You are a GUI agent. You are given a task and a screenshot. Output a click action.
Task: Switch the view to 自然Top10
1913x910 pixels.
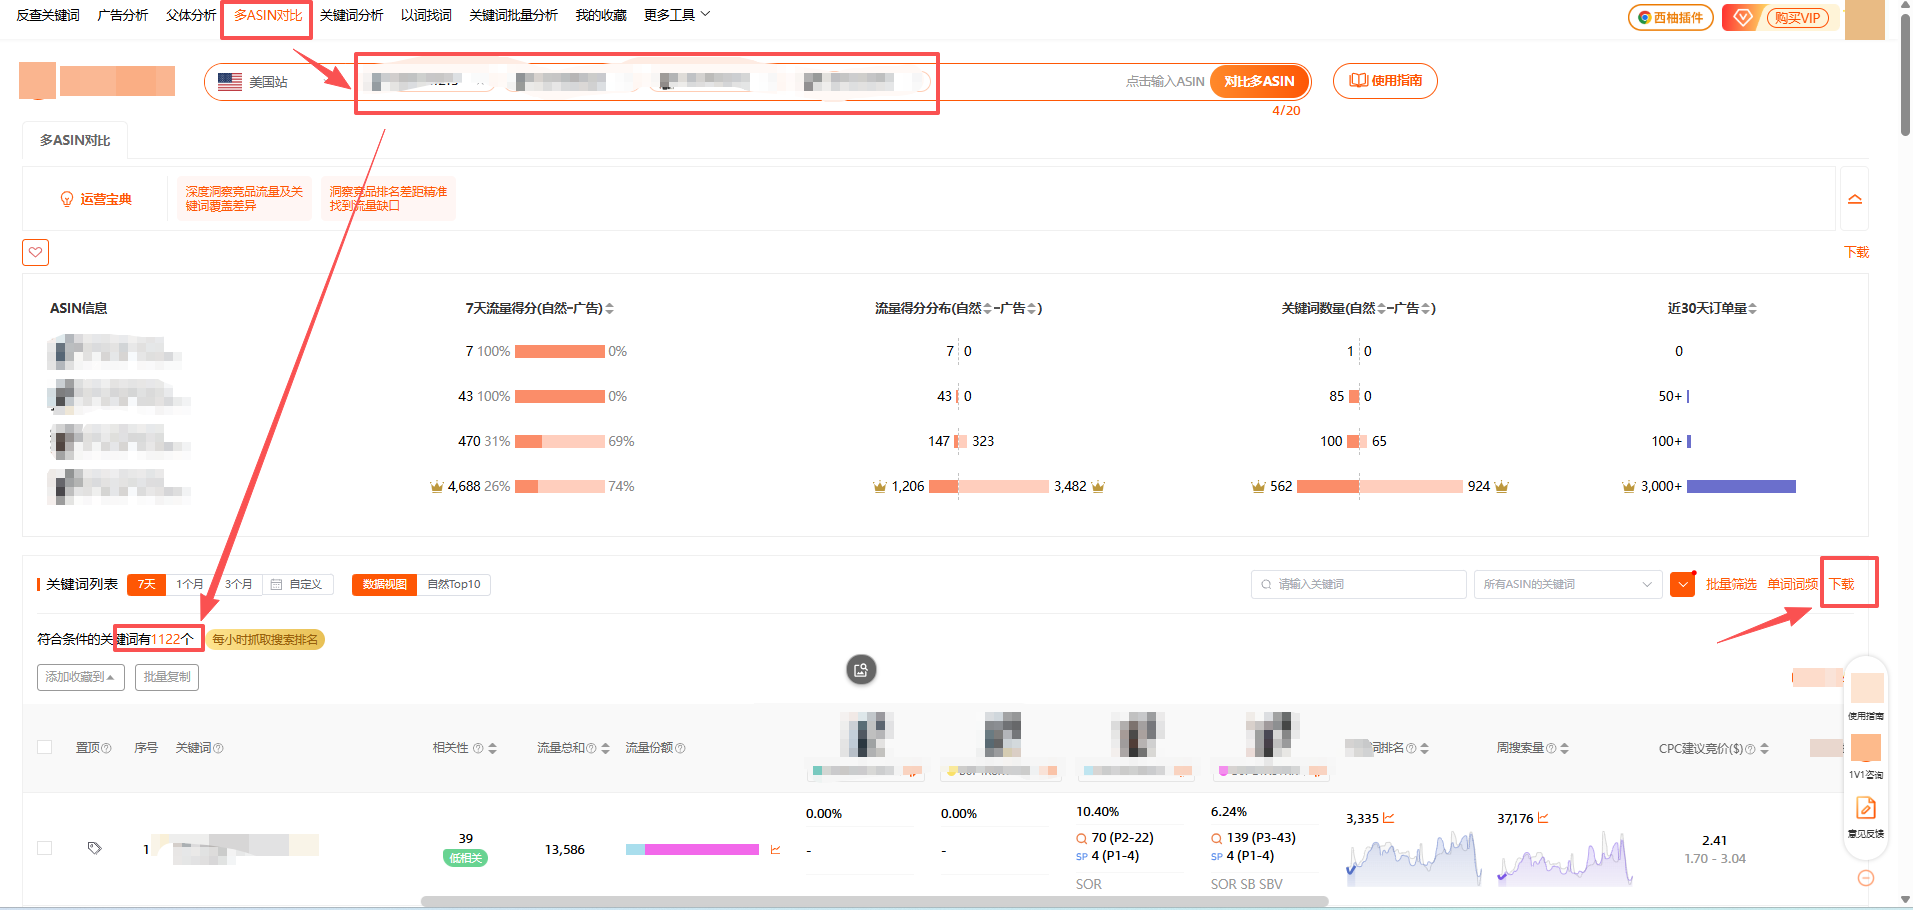coord(454,584)
